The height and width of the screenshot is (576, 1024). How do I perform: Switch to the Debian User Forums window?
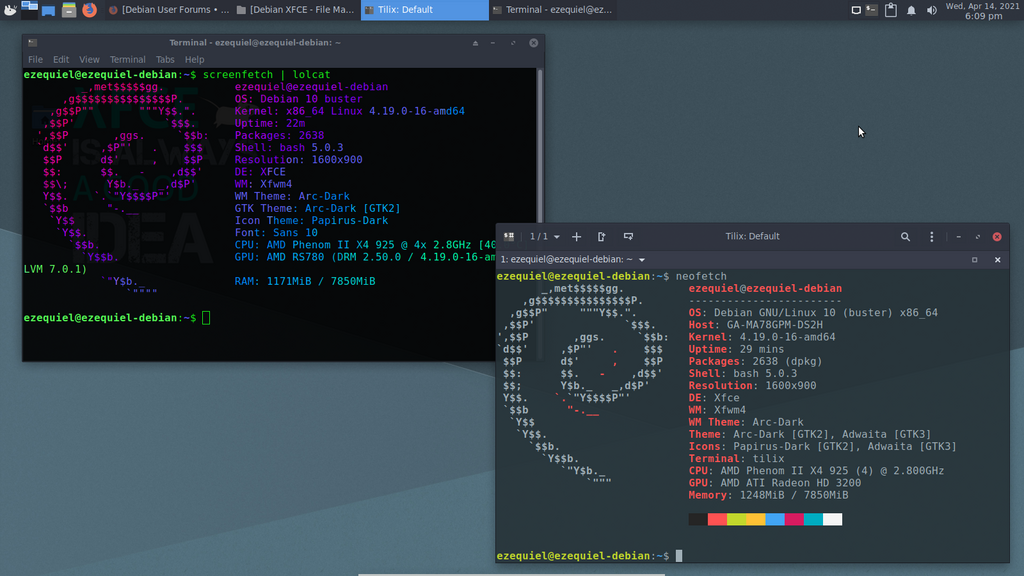pyautogui.click(x=168, y=10)
